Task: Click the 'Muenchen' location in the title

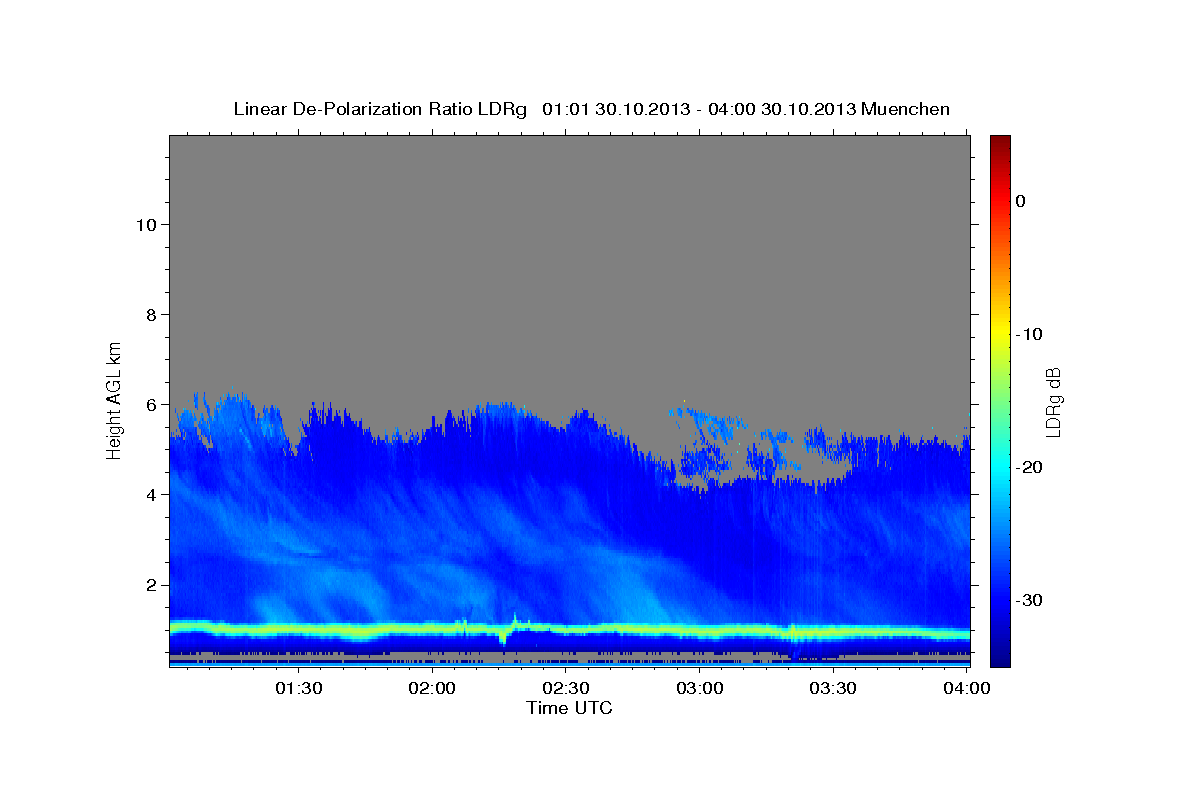Action: (x=906, y=109)
